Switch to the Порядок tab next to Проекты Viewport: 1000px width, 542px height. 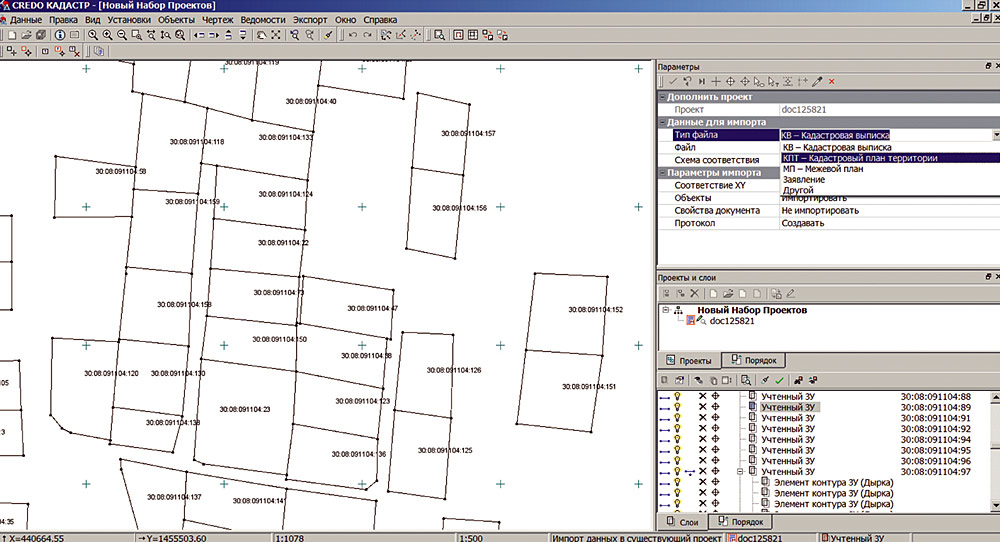click(x=753, y=360)
